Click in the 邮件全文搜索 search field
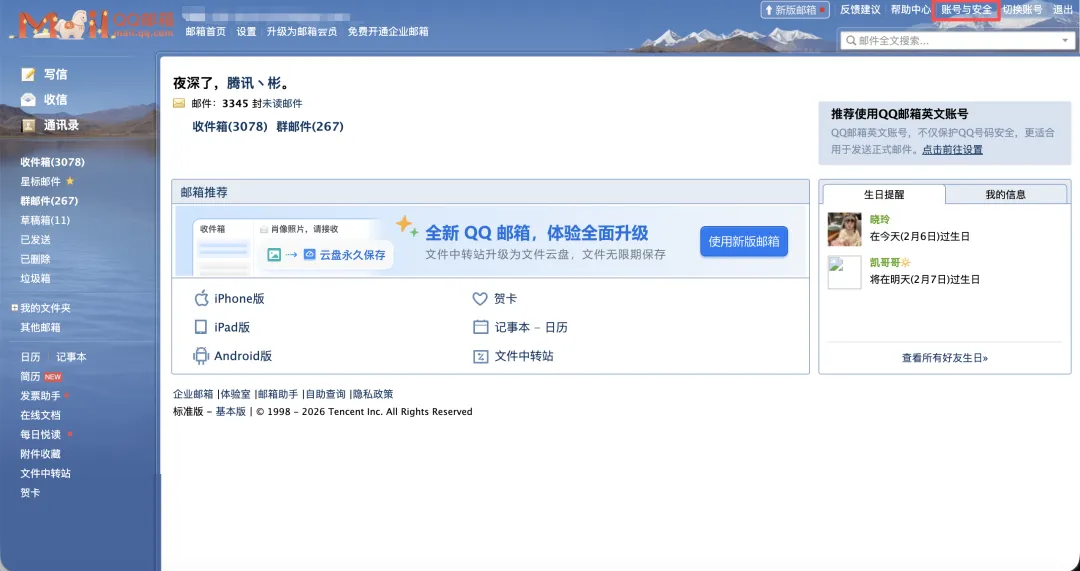 (957, 41)
